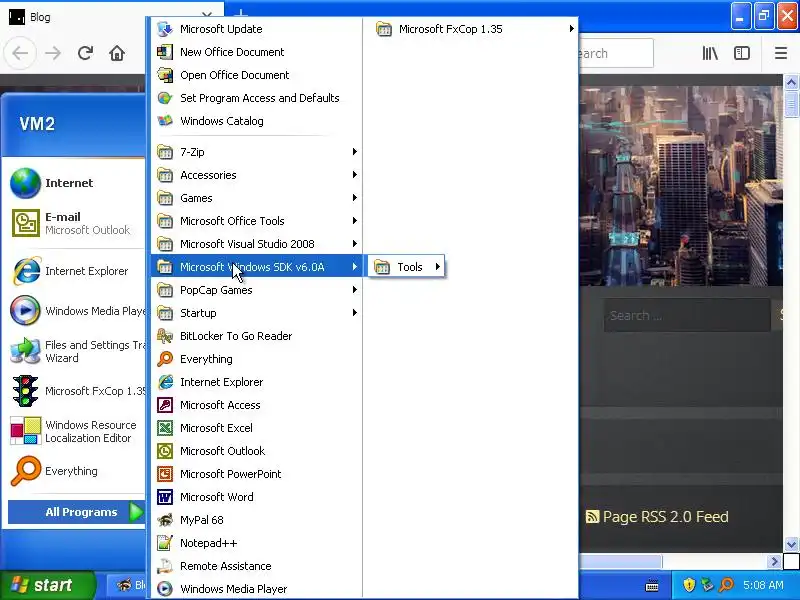This screenshot has height=600, width=800.
Task: Click All Programs button
Action: [77, 512]
